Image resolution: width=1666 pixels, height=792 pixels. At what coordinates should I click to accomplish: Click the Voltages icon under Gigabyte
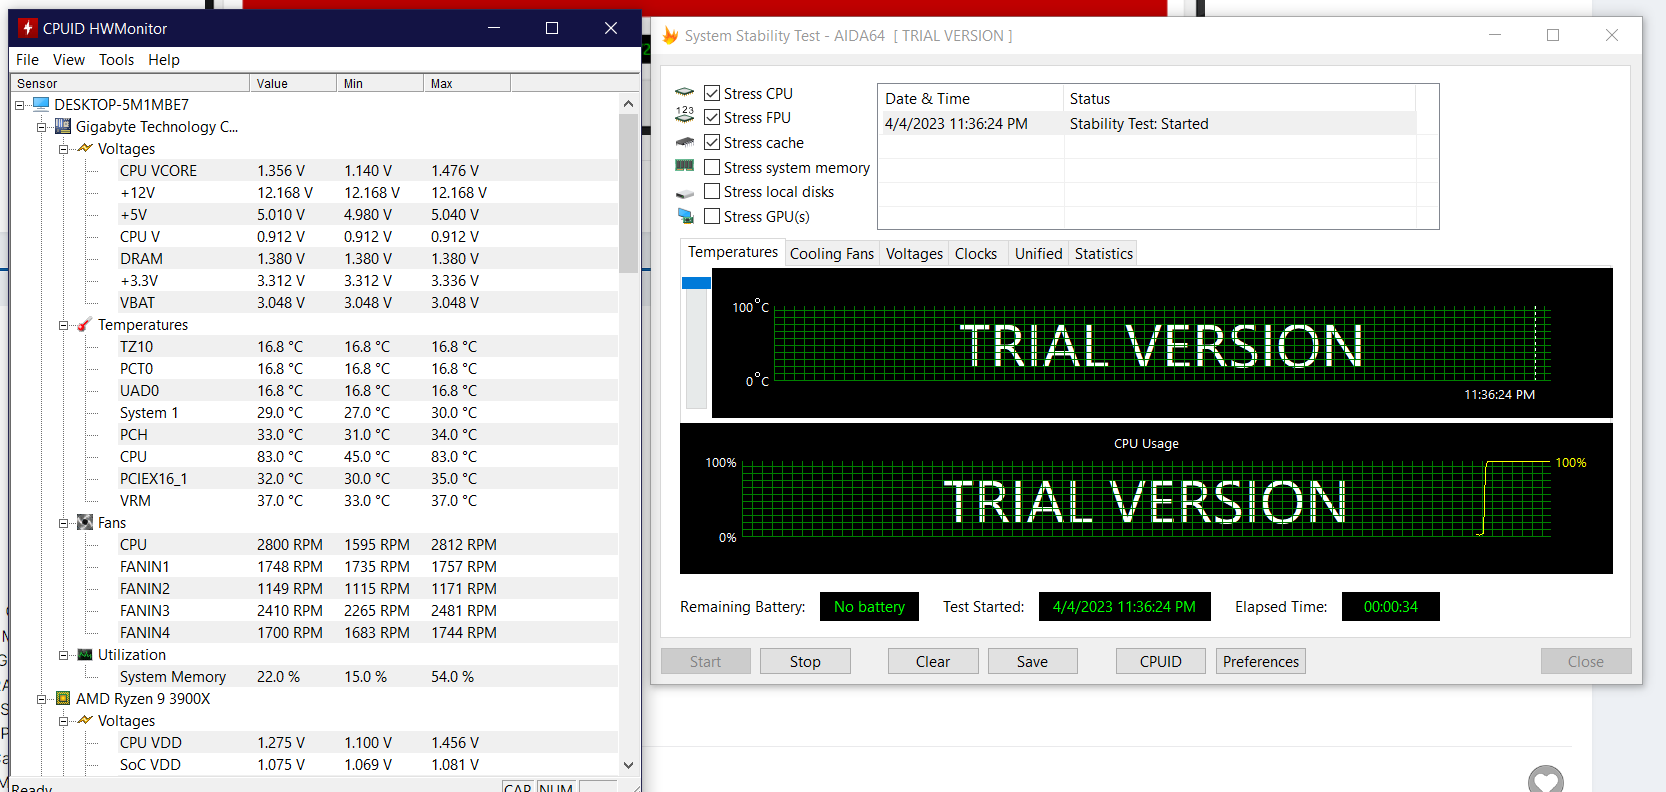85,148
